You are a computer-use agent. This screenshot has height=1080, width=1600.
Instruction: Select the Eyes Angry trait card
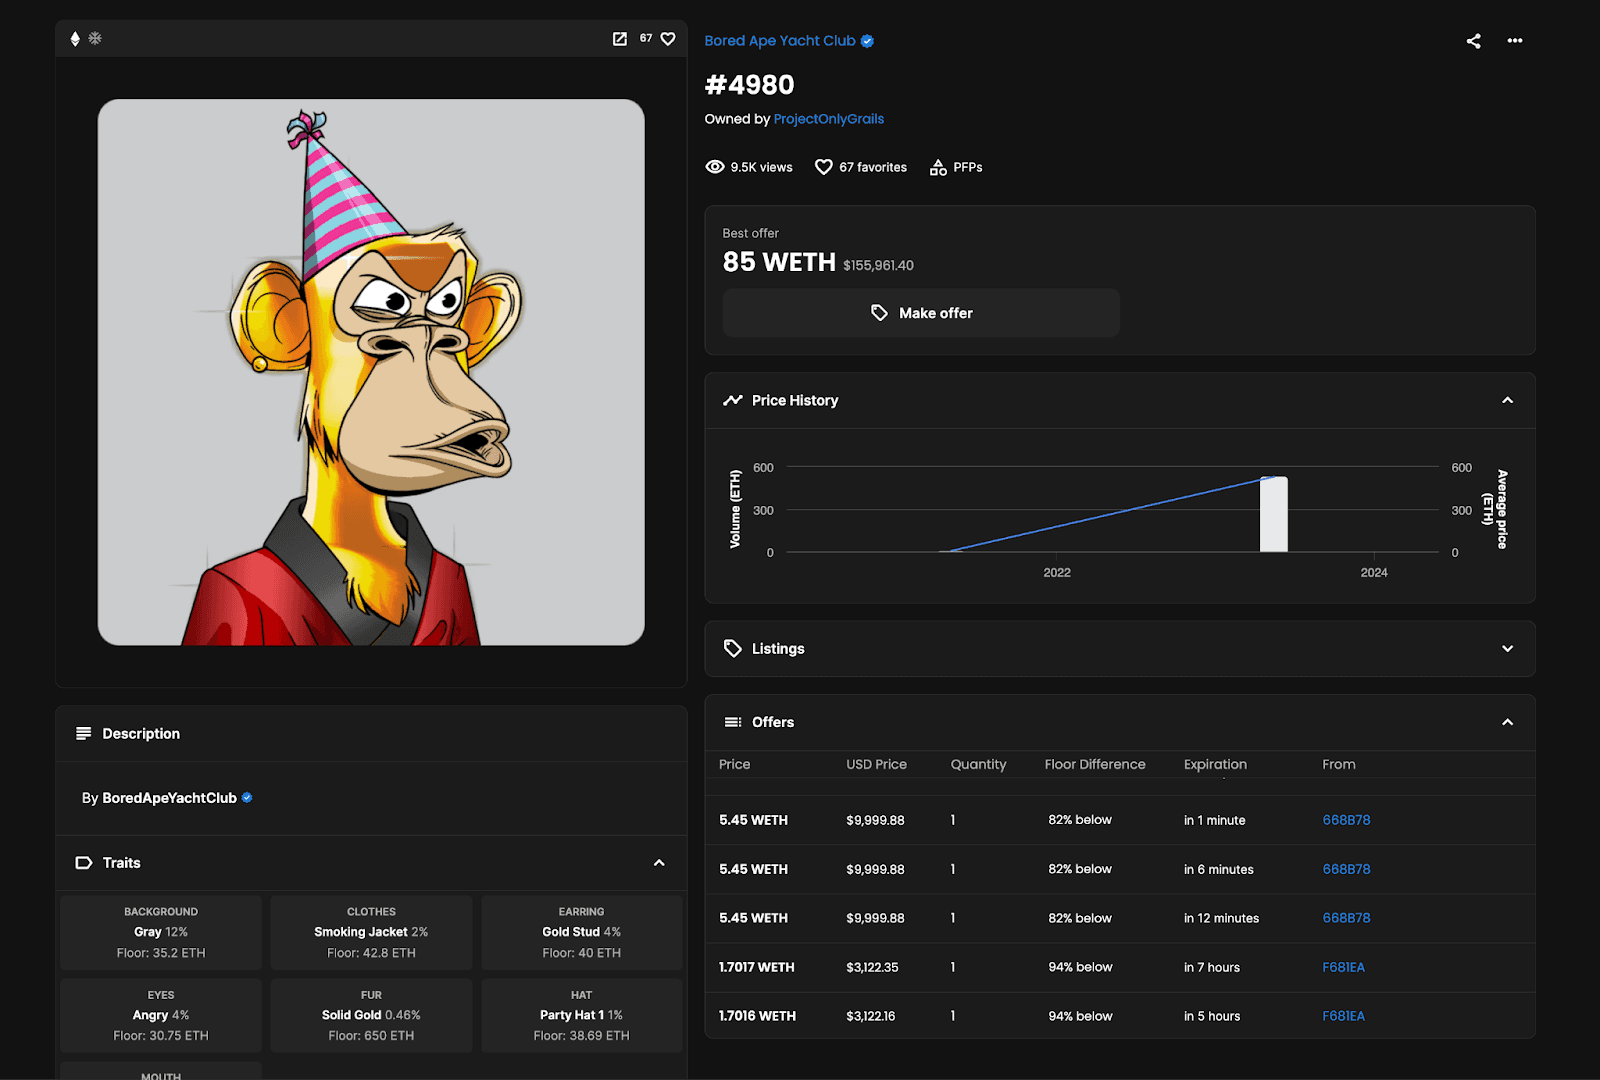pos(161,1015)
